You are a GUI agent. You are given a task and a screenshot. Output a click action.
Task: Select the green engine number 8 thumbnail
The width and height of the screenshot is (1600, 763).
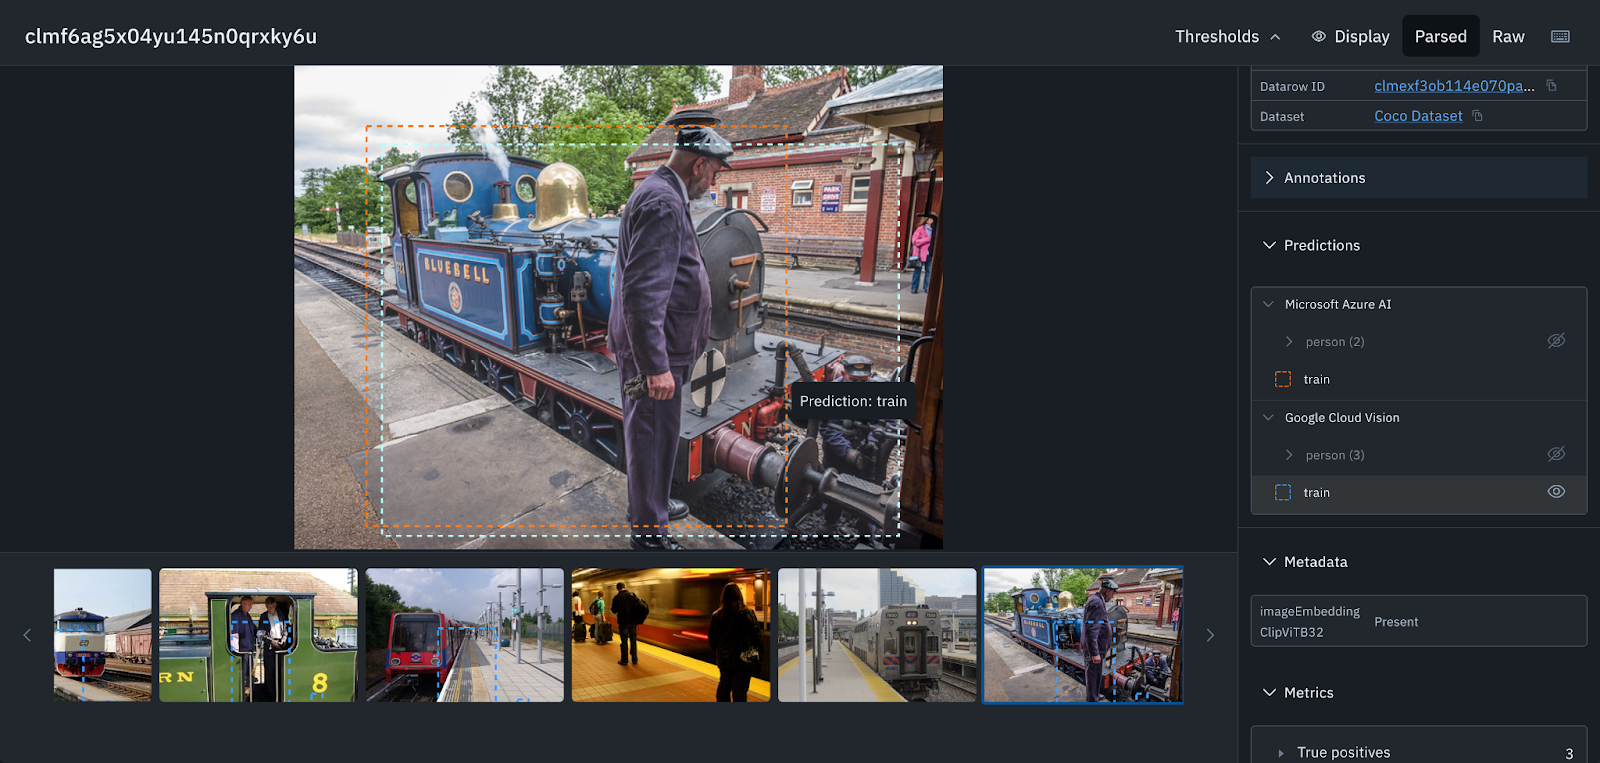pyautogui.click(x=258, y=635)
